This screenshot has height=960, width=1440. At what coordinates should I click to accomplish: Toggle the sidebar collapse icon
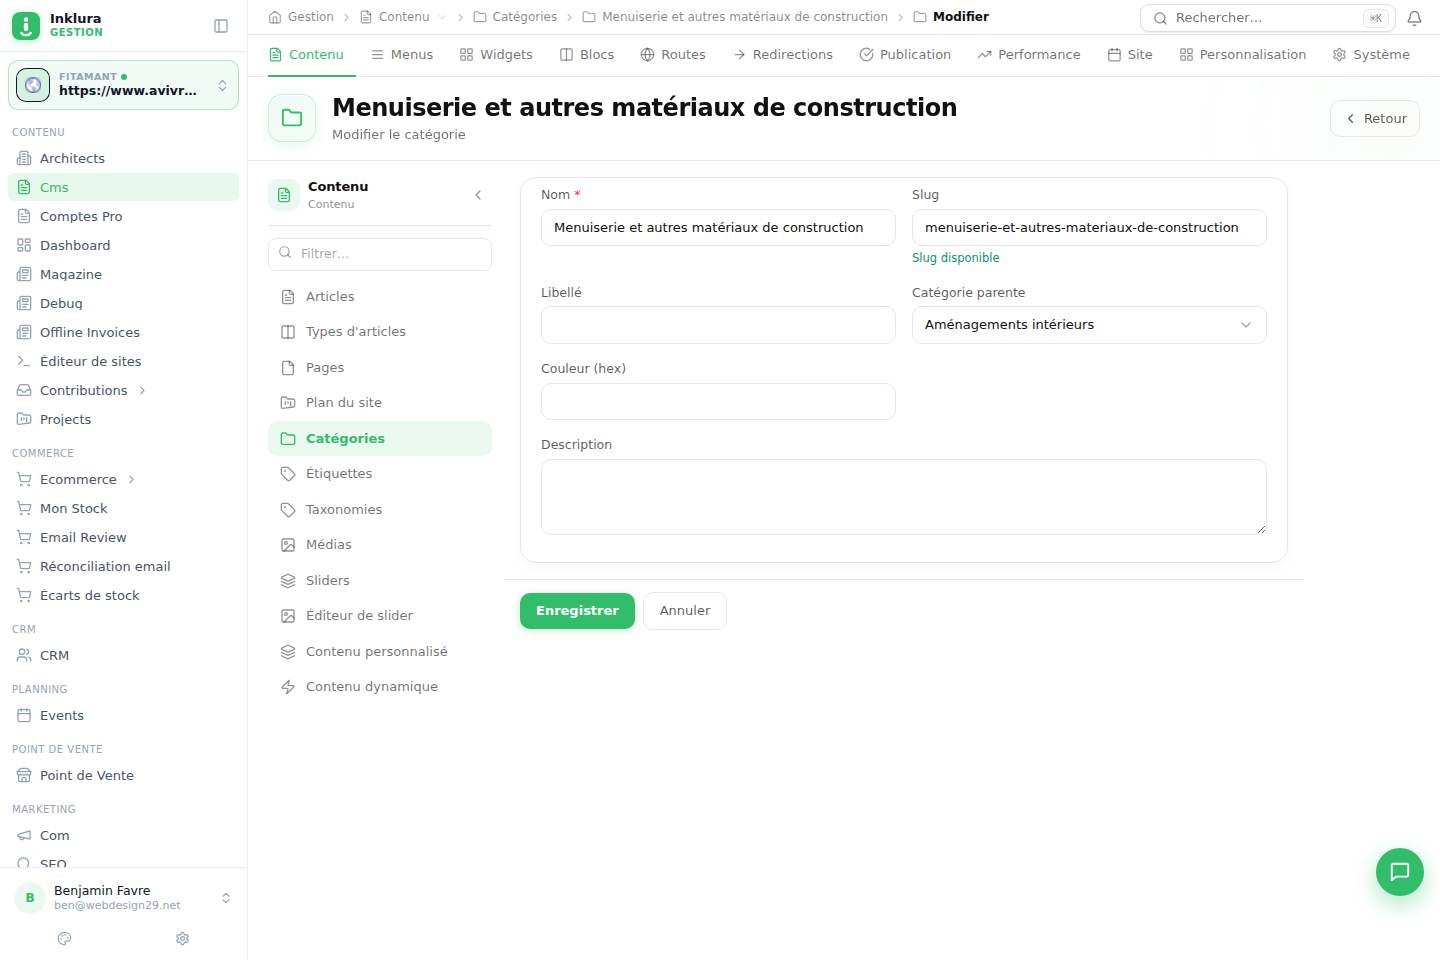tap(221, 26)
